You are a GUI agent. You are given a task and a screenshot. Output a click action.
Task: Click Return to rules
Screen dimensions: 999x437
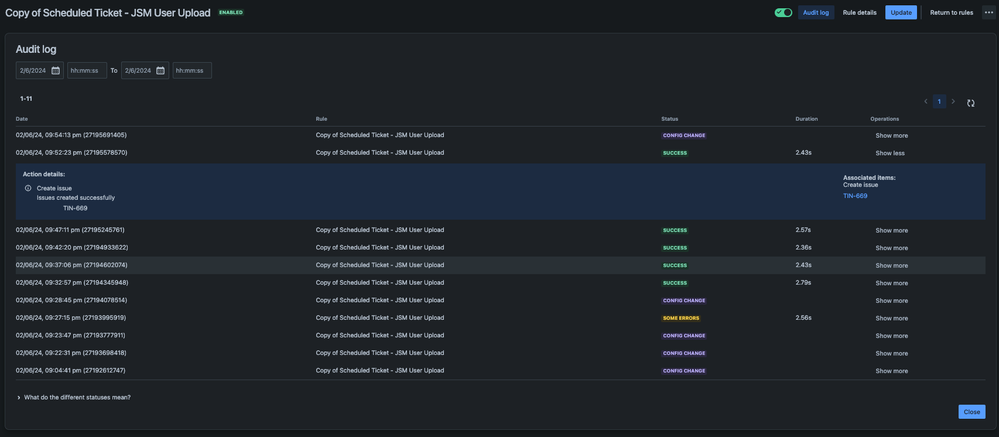click(951, 13)
